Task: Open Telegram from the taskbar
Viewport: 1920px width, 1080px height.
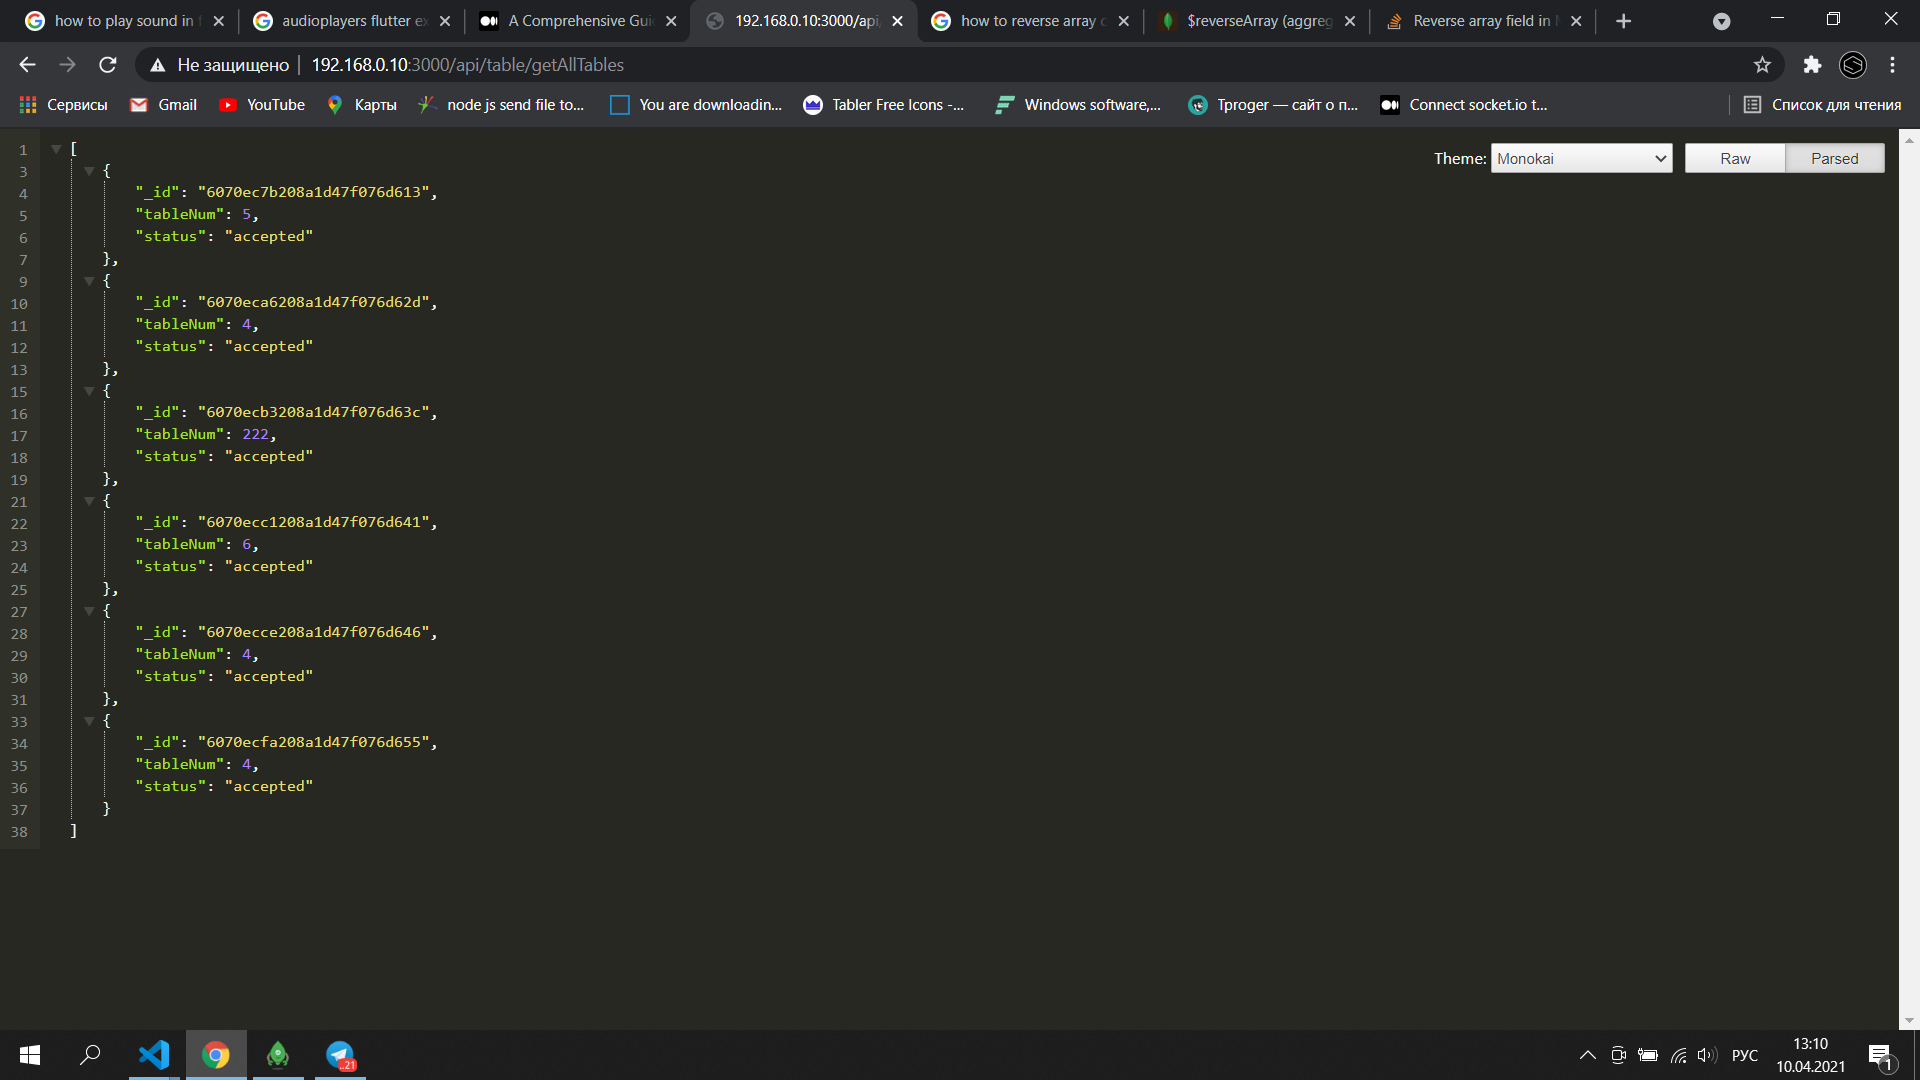Action: pos(340,1055)
